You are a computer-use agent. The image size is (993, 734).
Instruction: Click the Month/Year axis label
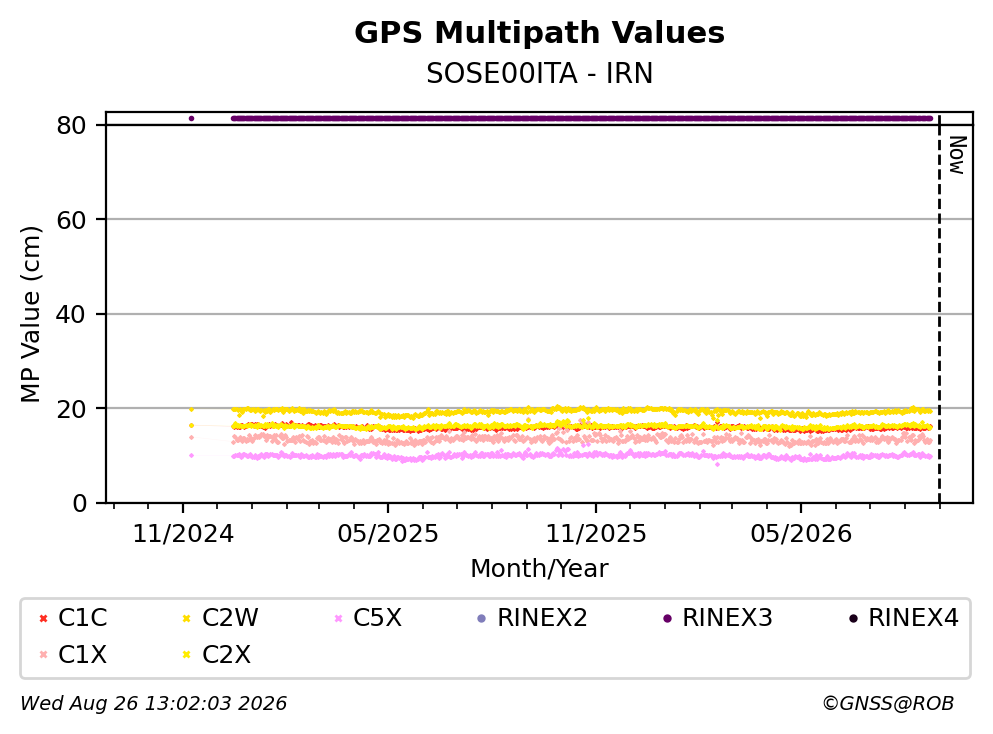pos(539,569)
